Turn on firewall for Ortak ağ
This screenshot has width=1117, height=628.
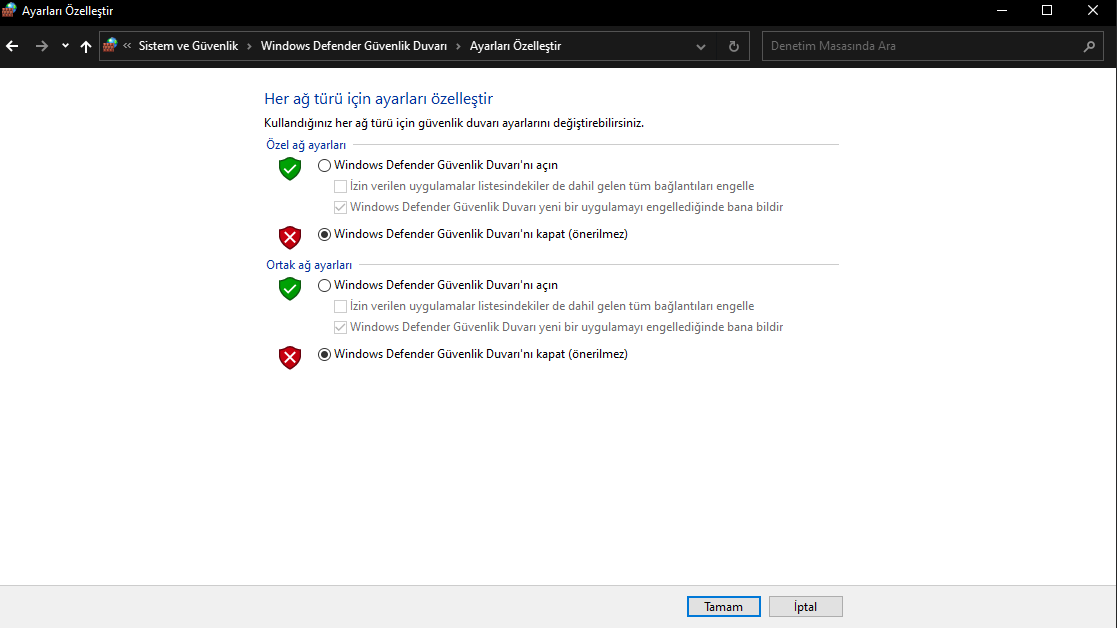(324, 286)
